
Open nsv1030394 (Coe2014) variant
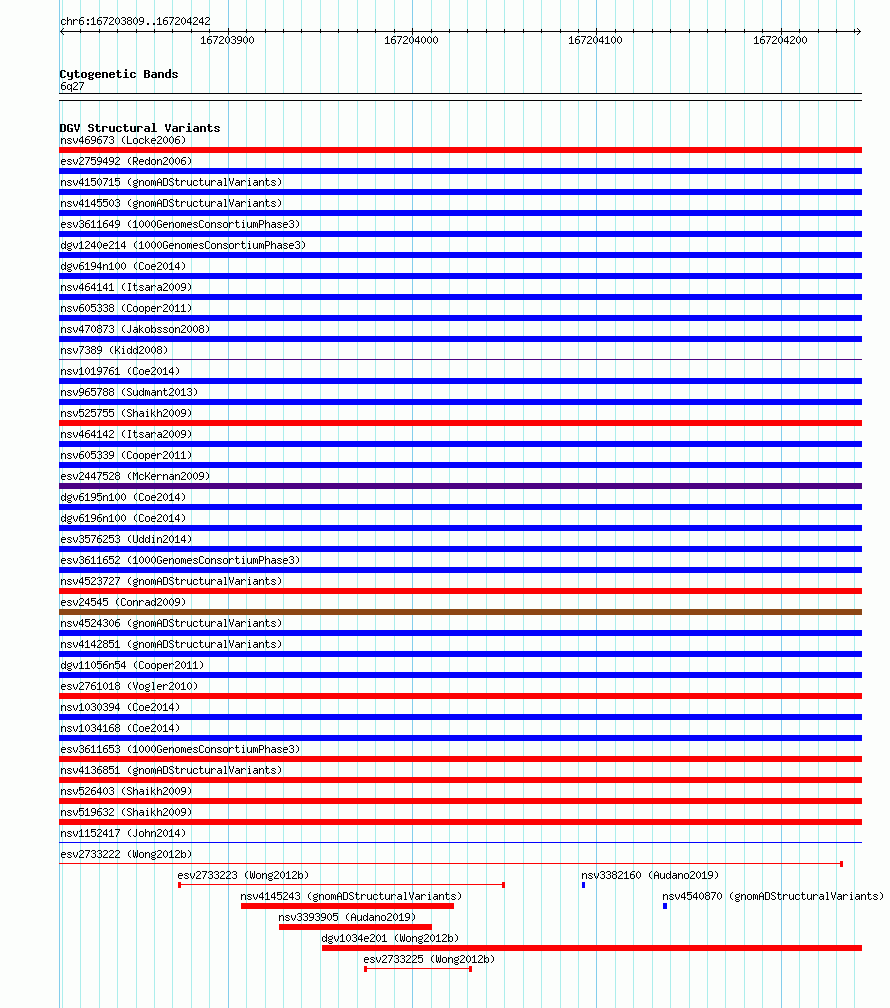point(120,707)
